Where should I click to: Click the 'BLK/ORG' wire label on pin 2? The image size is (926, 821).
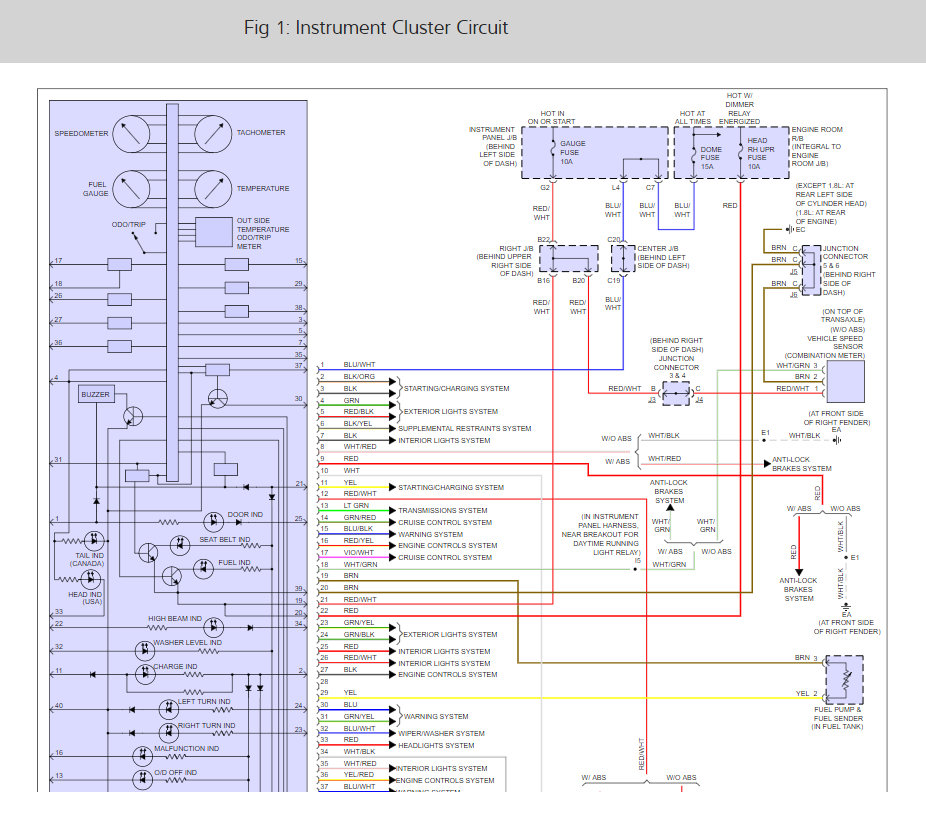point(359,376)
